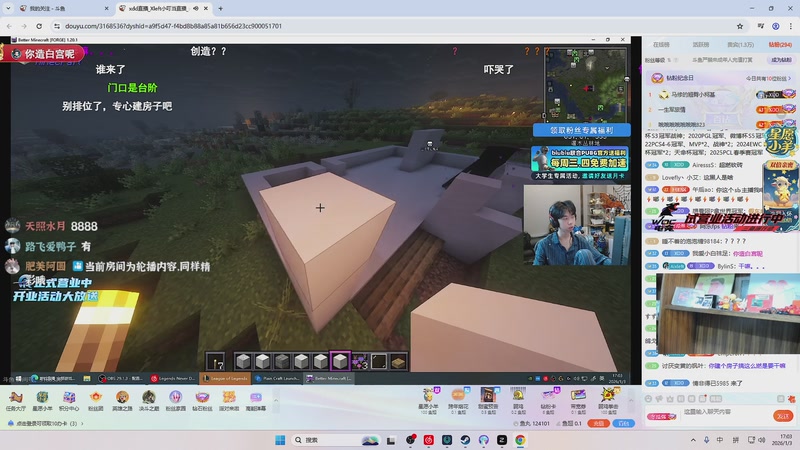The image size is (800, 450).
Task: Bookmark this page with the star icon
Action: (x=740, y=26)
